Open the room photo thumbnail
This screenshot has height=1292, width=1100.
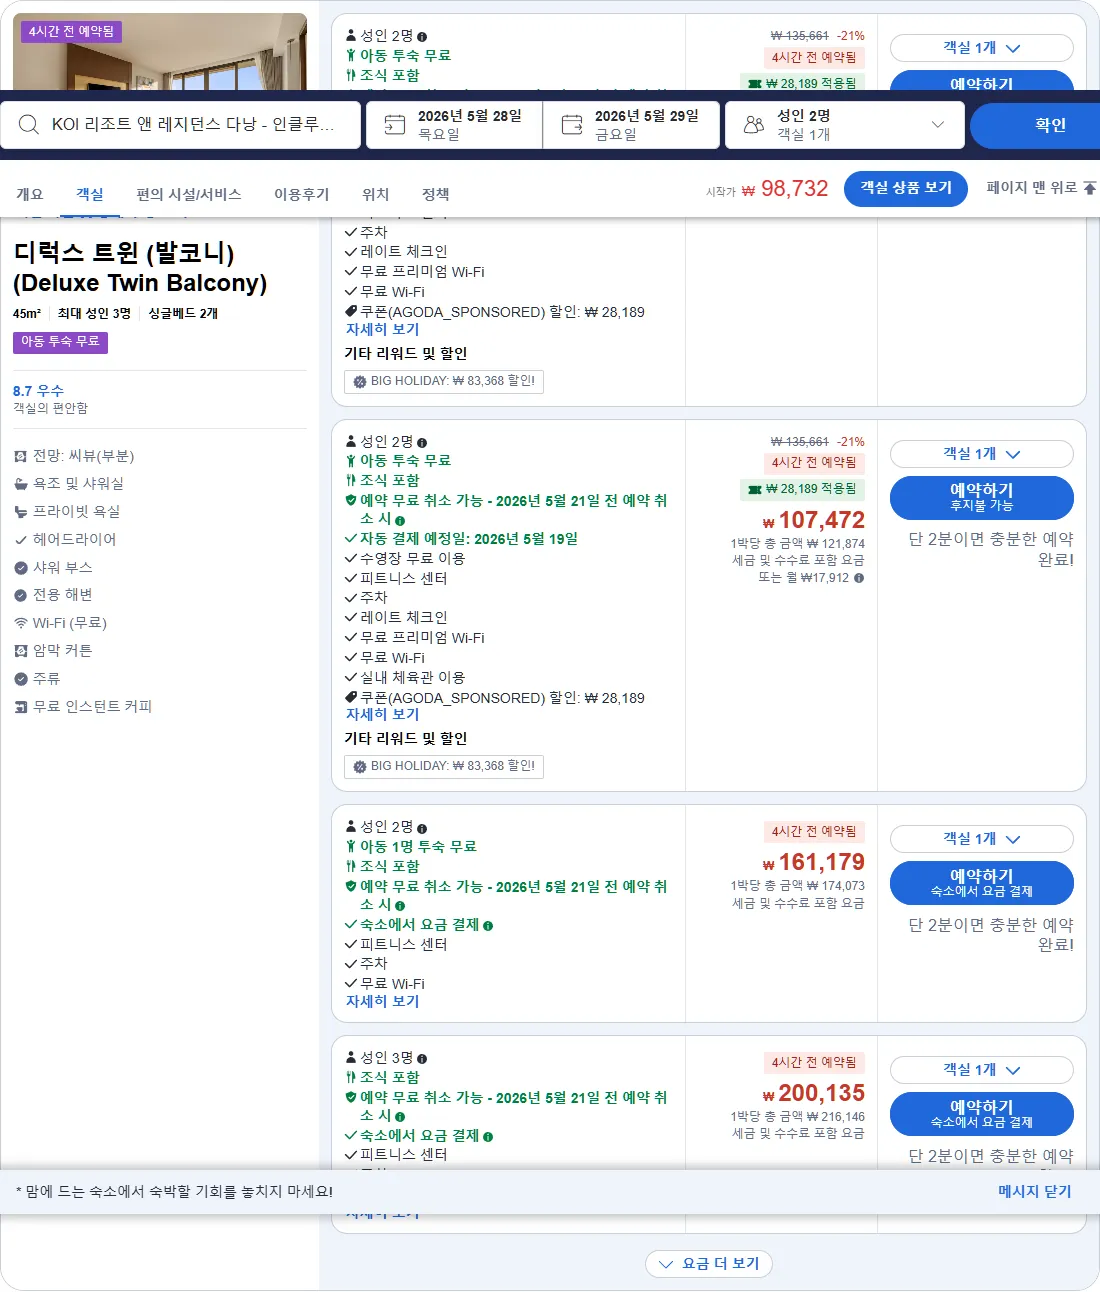[160, 52]
